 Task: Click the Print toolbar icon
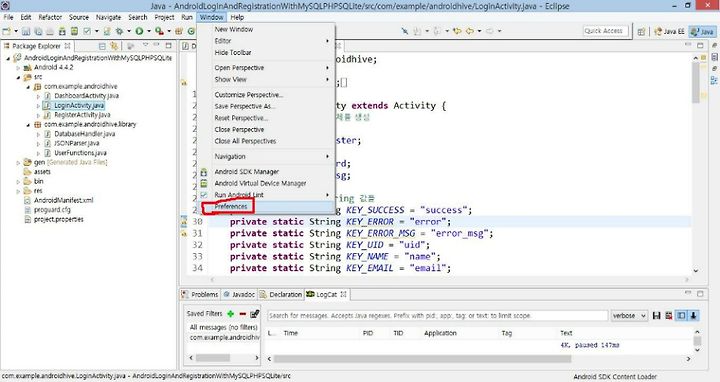(50, 31)
